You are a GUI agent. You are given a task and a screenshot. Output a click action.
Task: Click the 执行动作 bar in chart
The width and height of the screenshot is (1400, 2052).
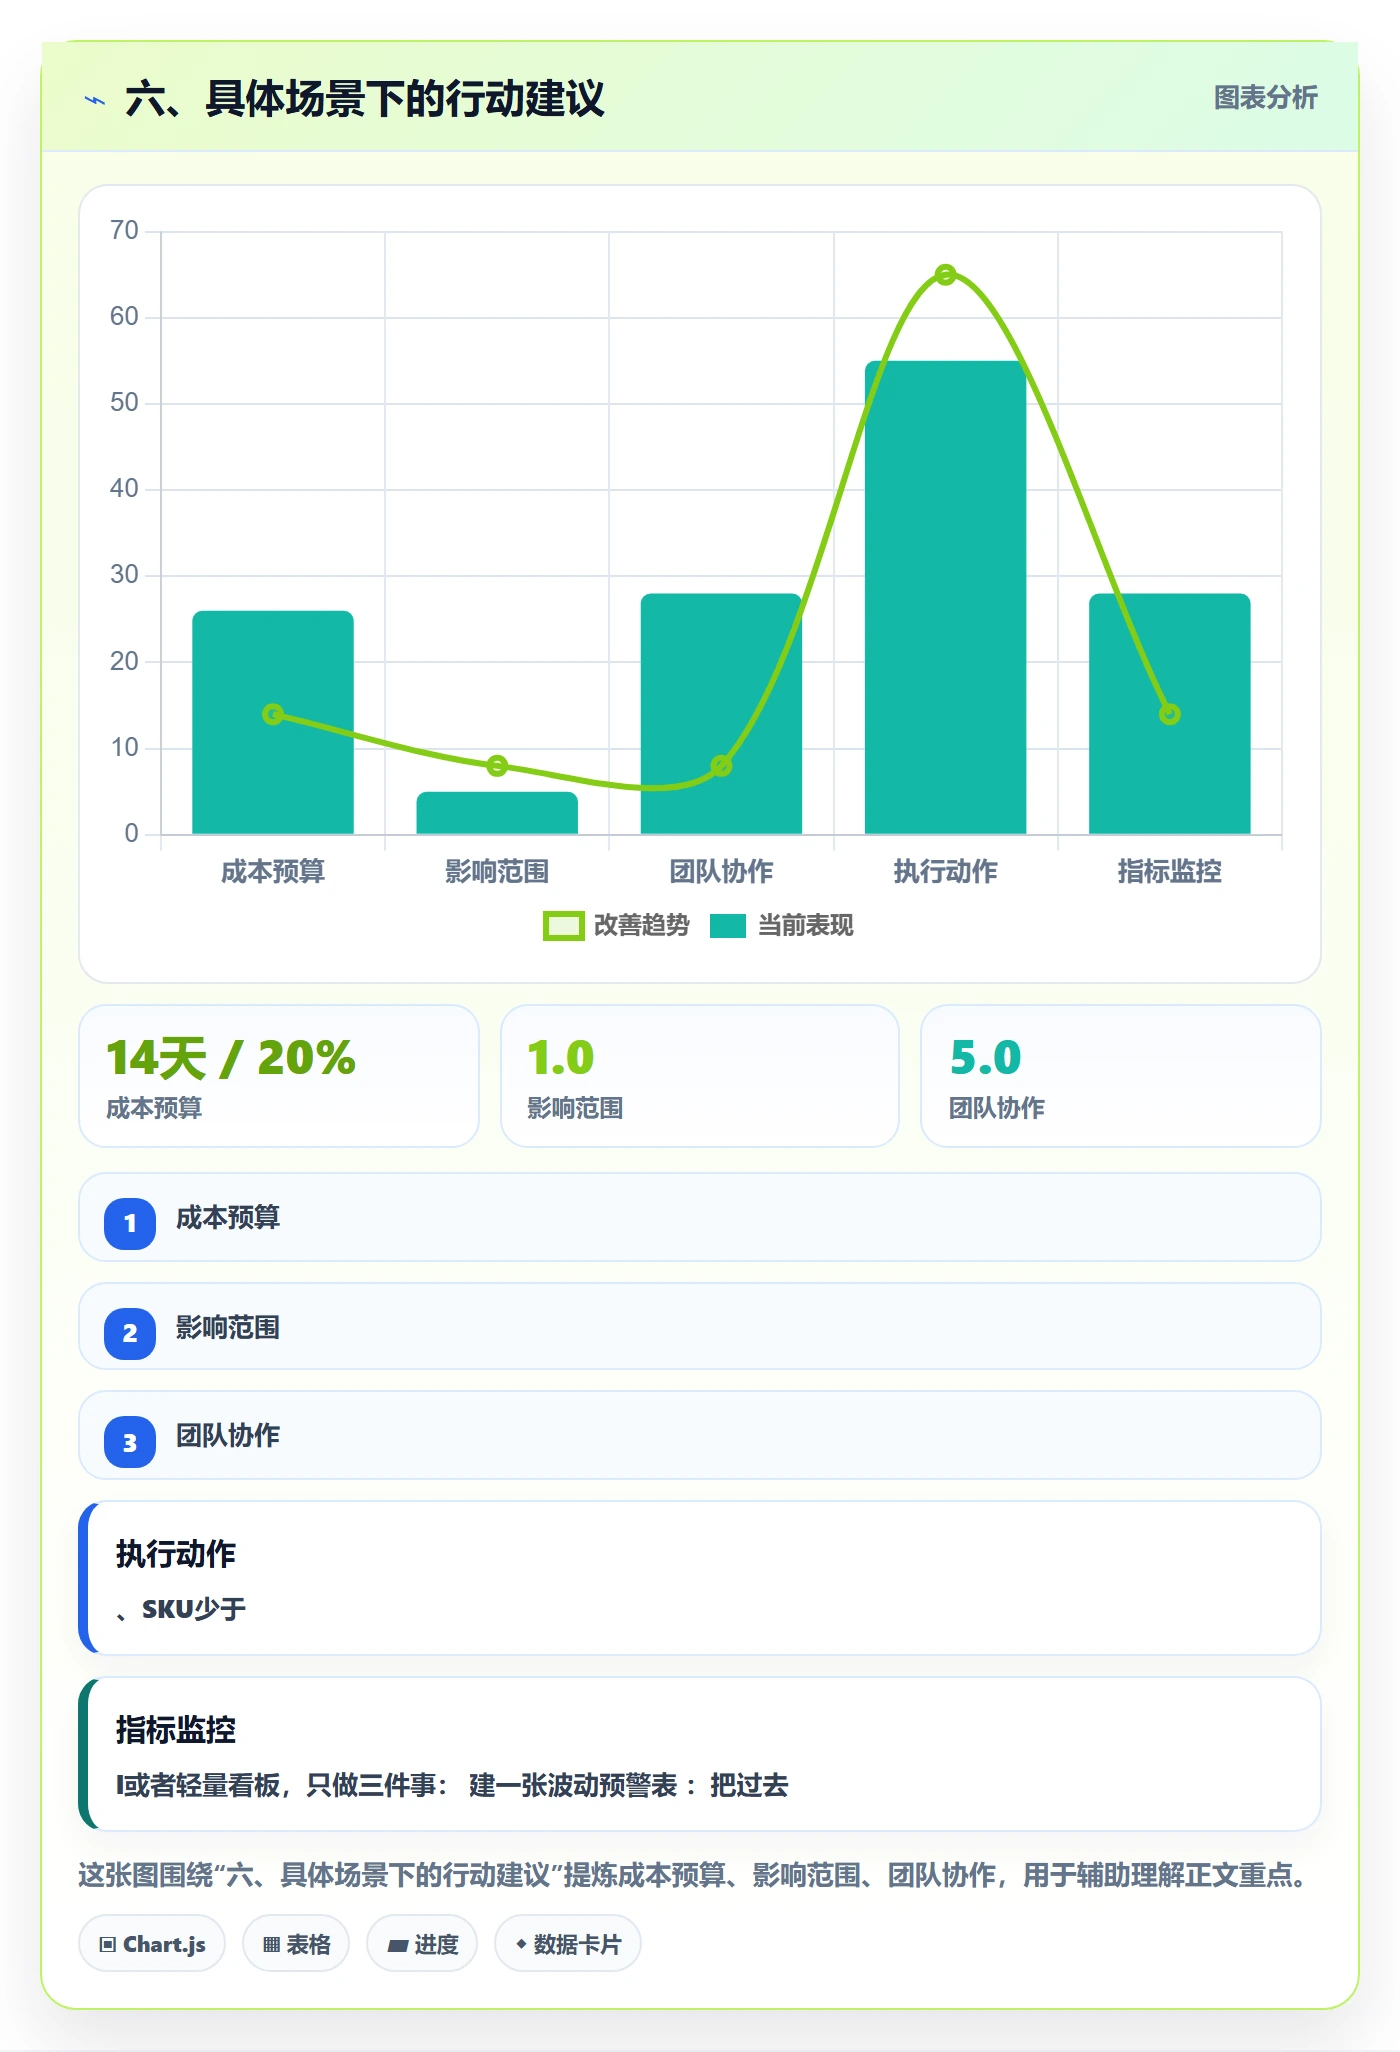click(945, 597)
